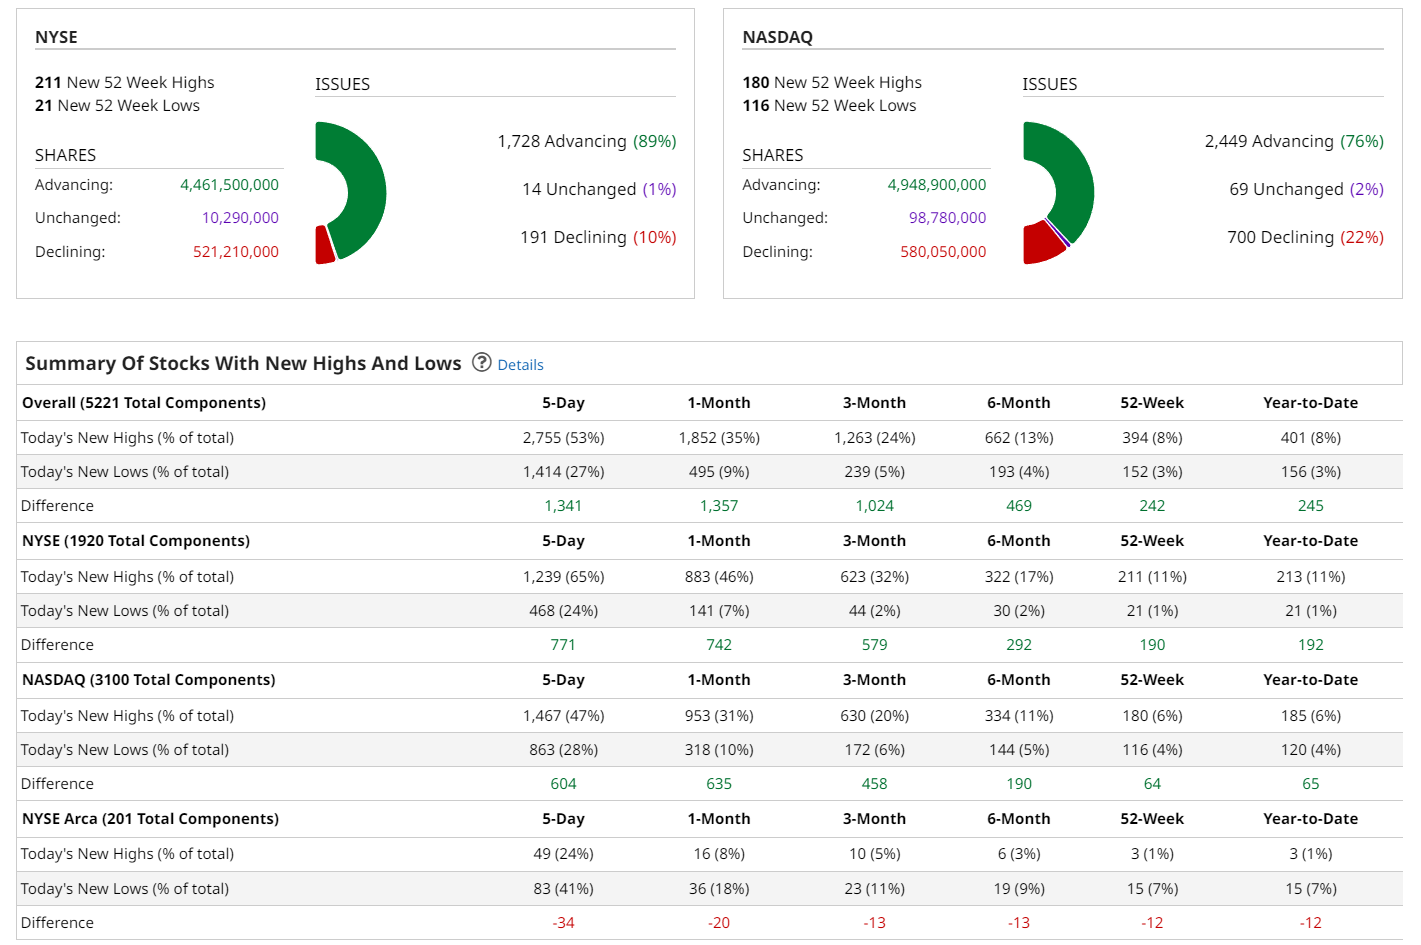This screenshot has width=1421, height=945.
Task: Click NASDAQ 5-Day new lows 863 (28%)
Action: [564, 750]
